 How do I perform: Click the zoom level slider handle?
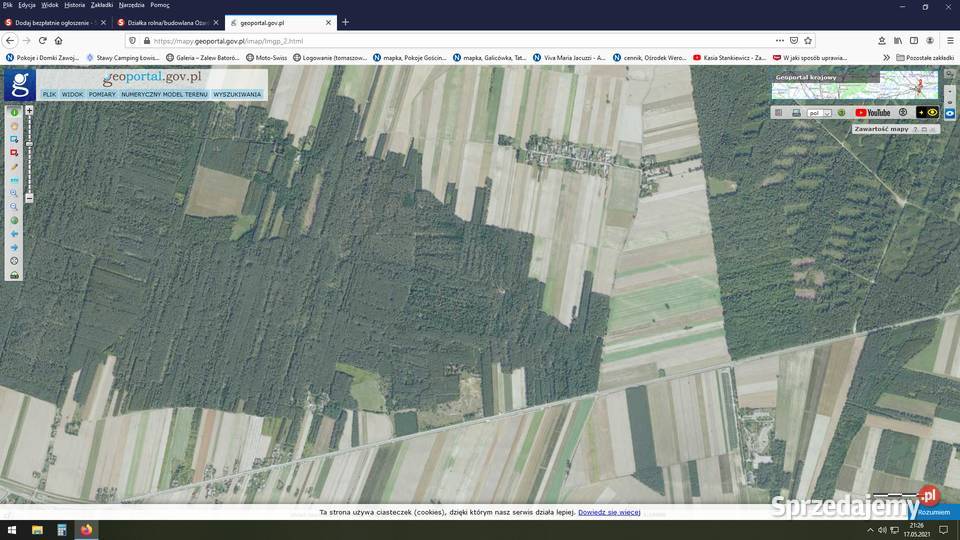pos(29,144)
